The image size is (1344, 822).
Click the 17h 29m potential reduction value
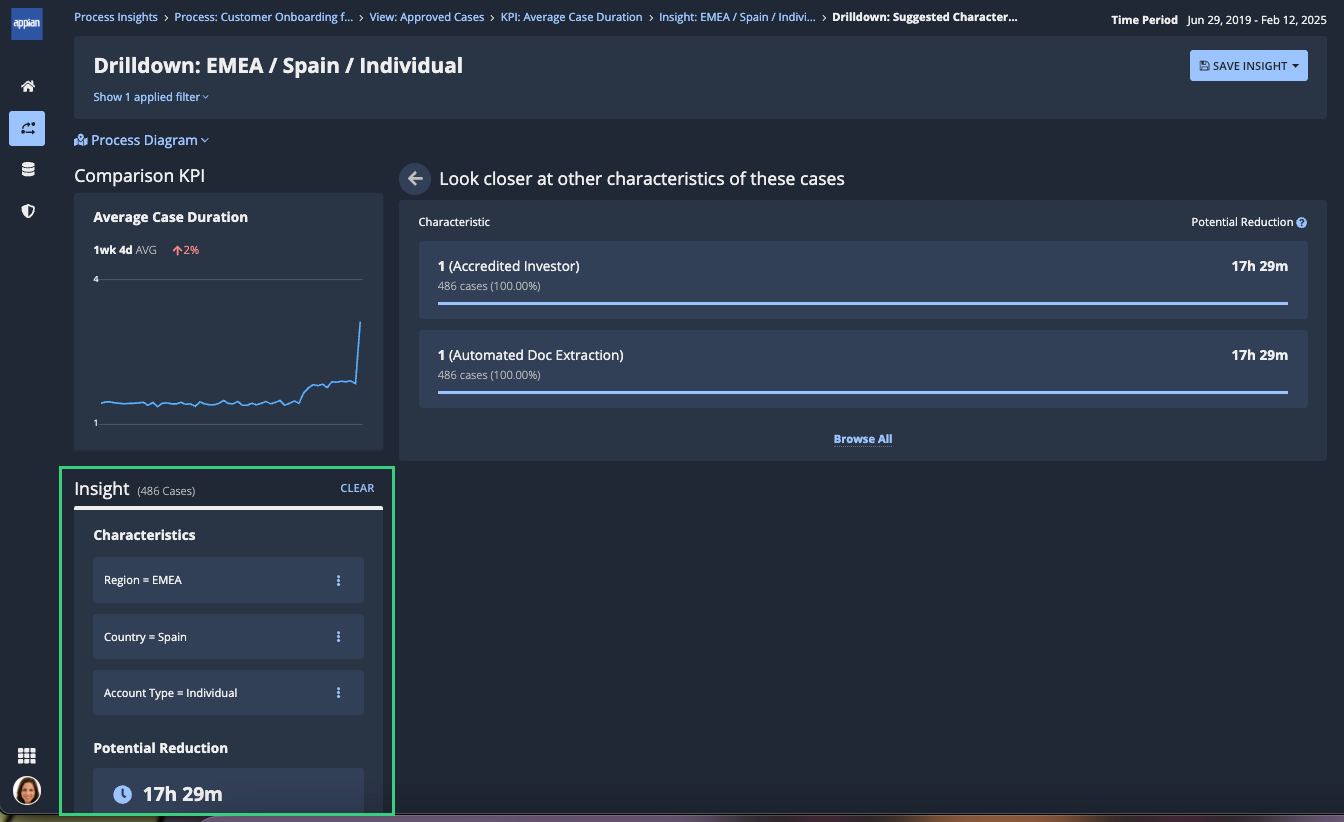tap(182, 795)
